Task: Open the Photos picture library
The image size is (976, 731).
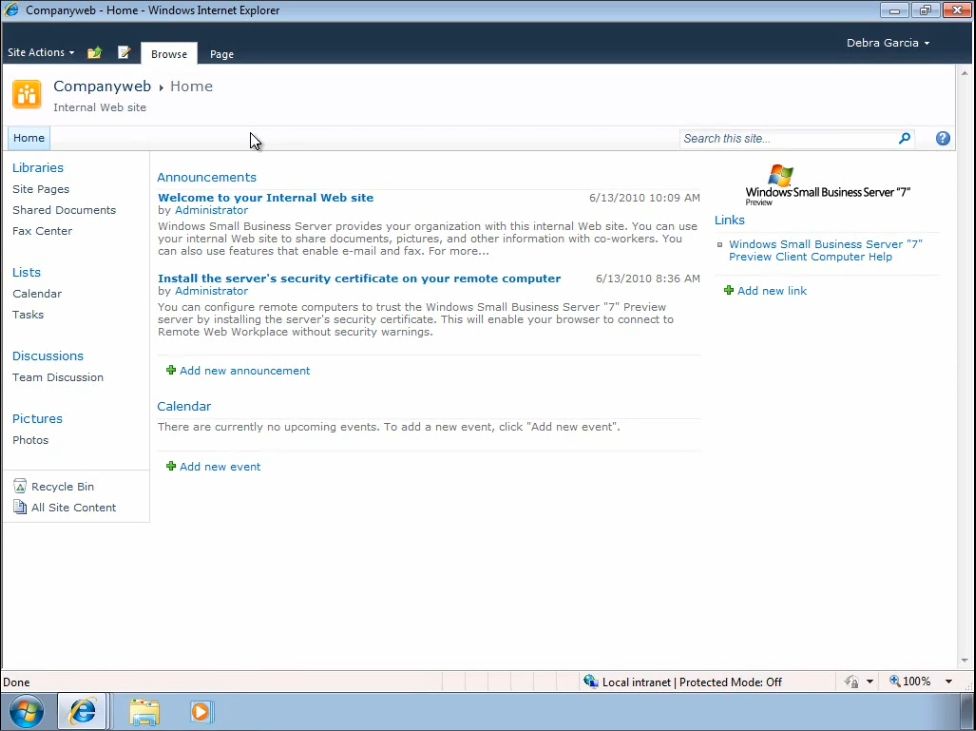Action: [30, 440]
